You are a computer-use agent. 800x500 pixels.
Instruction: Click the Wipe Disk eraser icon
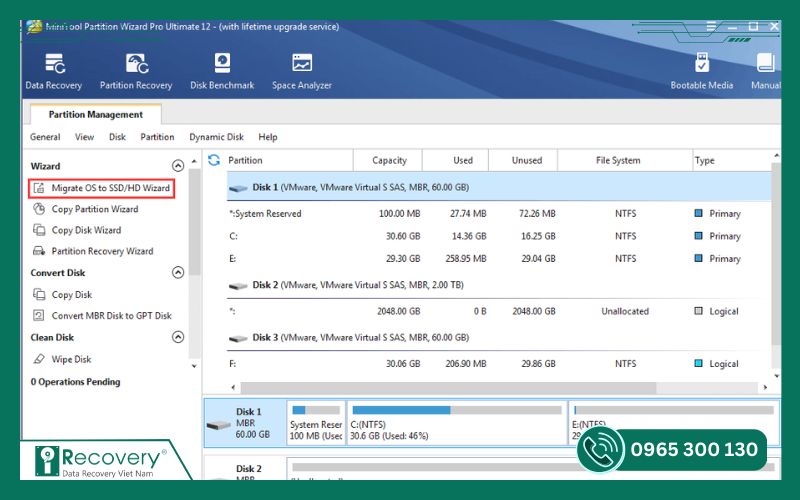(39, 359)
